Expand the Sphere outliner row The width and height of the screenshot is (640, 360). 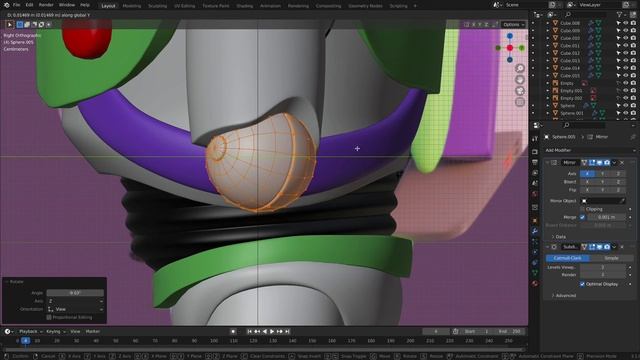pyautogui.click(x=548, y=106)
